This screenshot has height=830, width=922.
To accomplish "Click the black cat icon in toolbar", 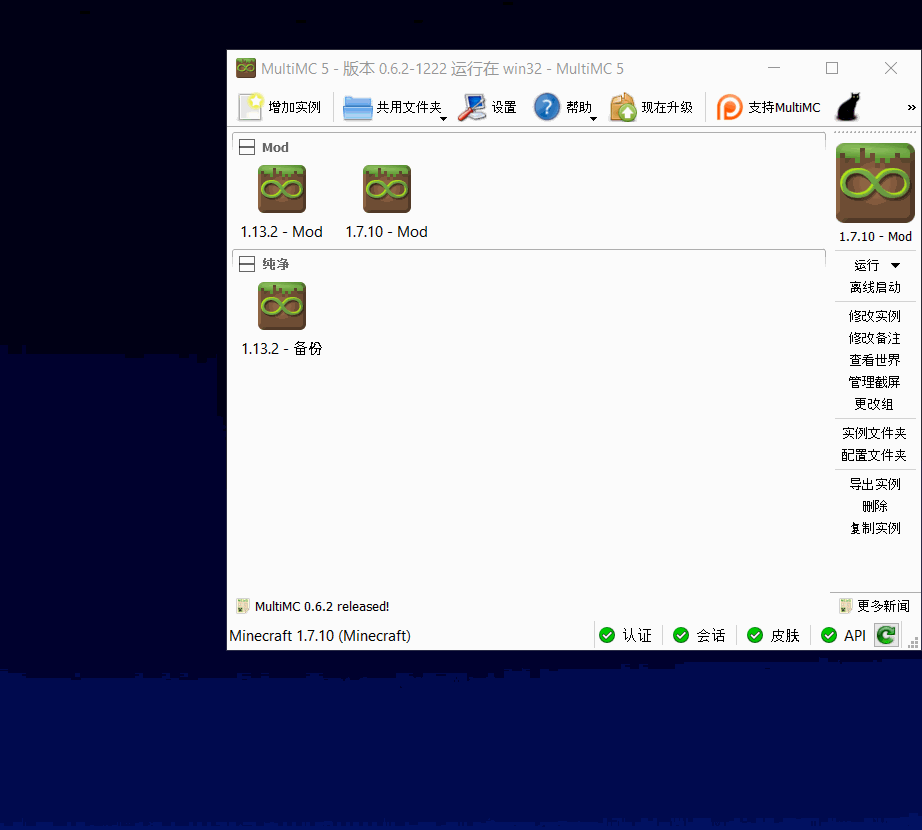I will [848, 107].
